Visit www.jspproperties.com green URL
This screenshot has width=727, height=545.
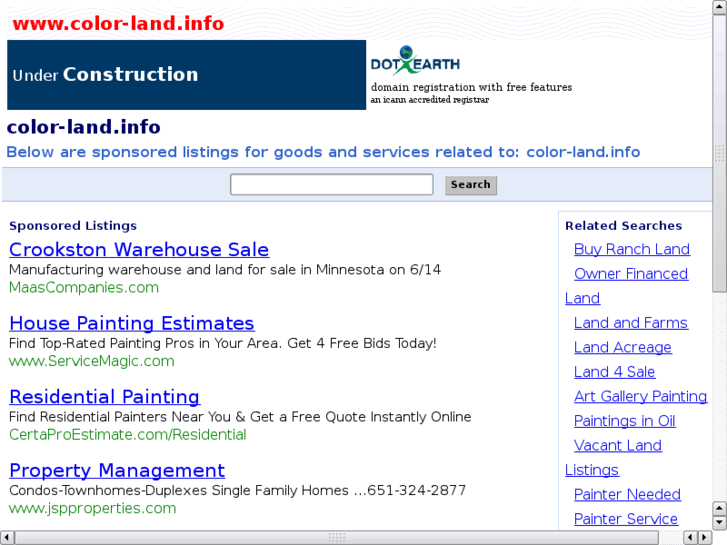click(x=93, y=508)
